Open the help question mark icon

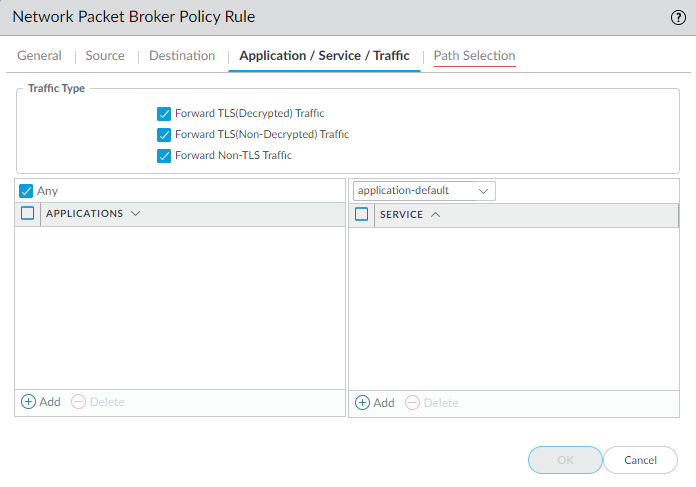tap(678, 17)
